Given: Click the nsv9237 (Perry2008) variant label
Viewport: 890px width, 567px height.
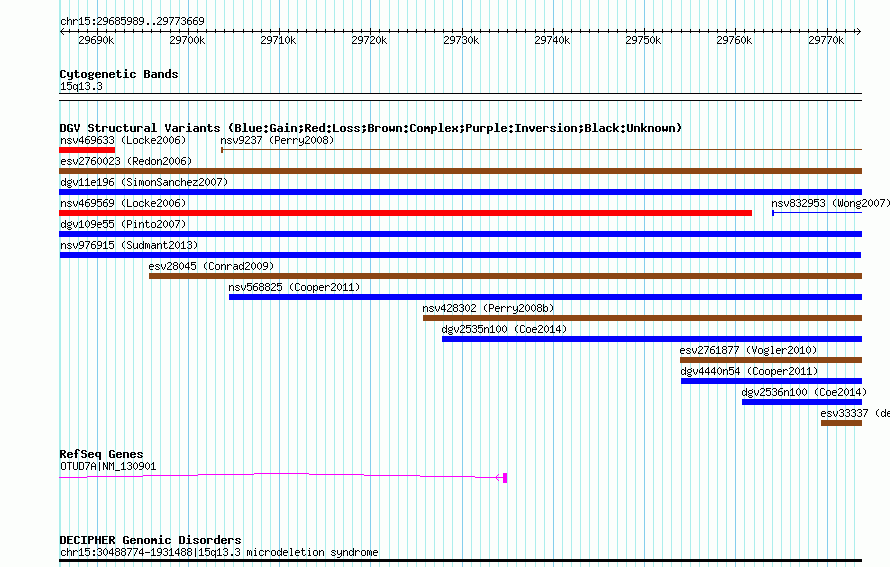Looking at the screenshot, I should pos(277,140).
